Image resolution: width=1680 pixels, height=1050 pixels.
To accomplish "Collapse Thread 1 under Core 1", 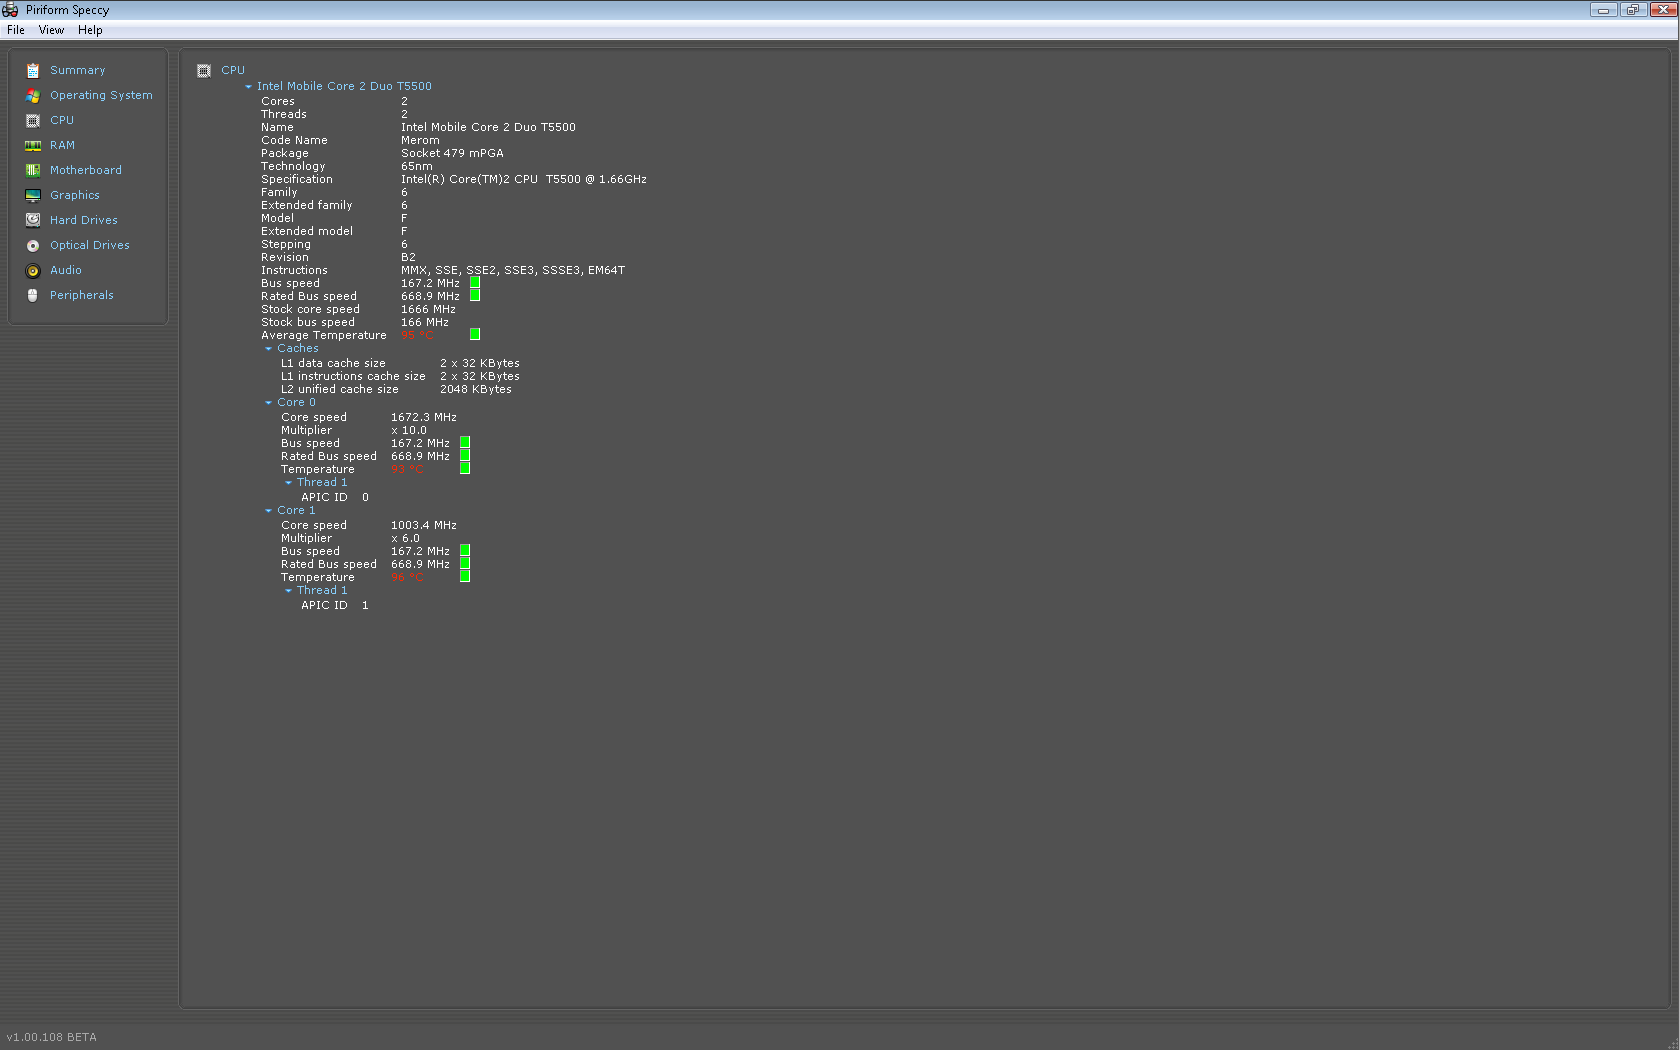I will pyautogui.click(x=288, y=591).
